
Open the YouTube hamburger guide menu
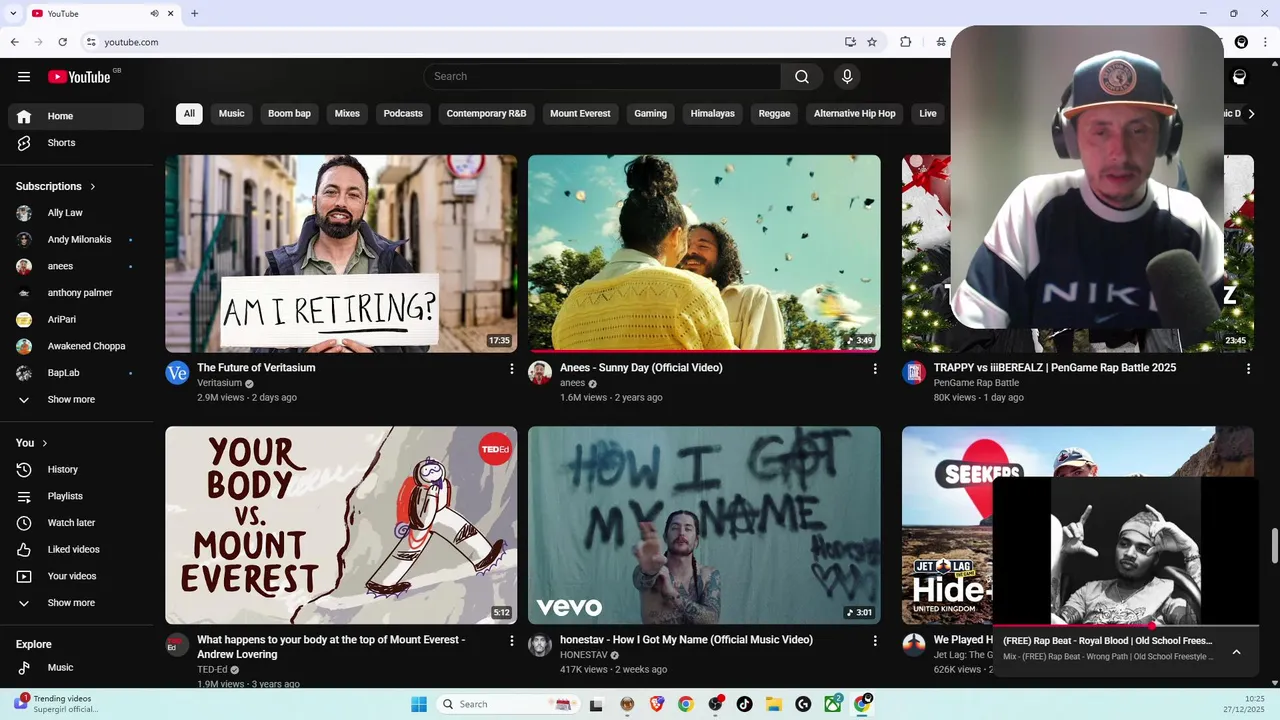(x=24, y=77)
